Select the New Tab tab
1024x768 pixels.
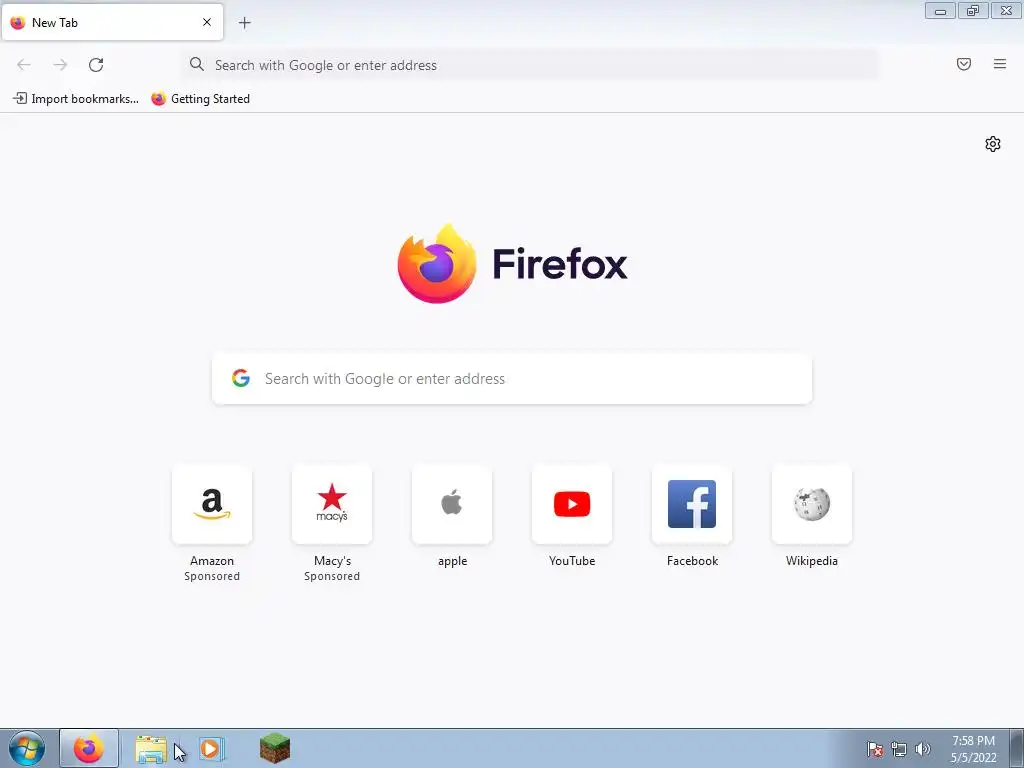click(x=112, y=22)
